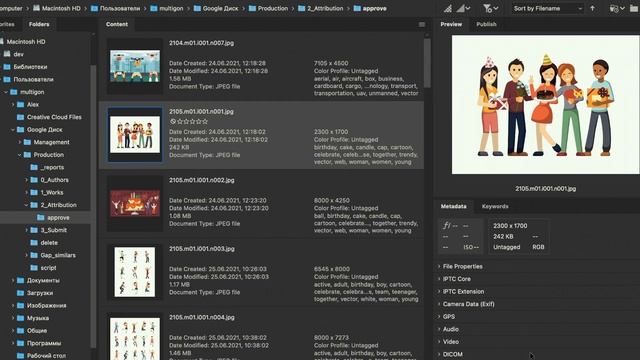Expand the Gap_similars folder
Viewport: 640px width, 360px height.
coord(27,256)
